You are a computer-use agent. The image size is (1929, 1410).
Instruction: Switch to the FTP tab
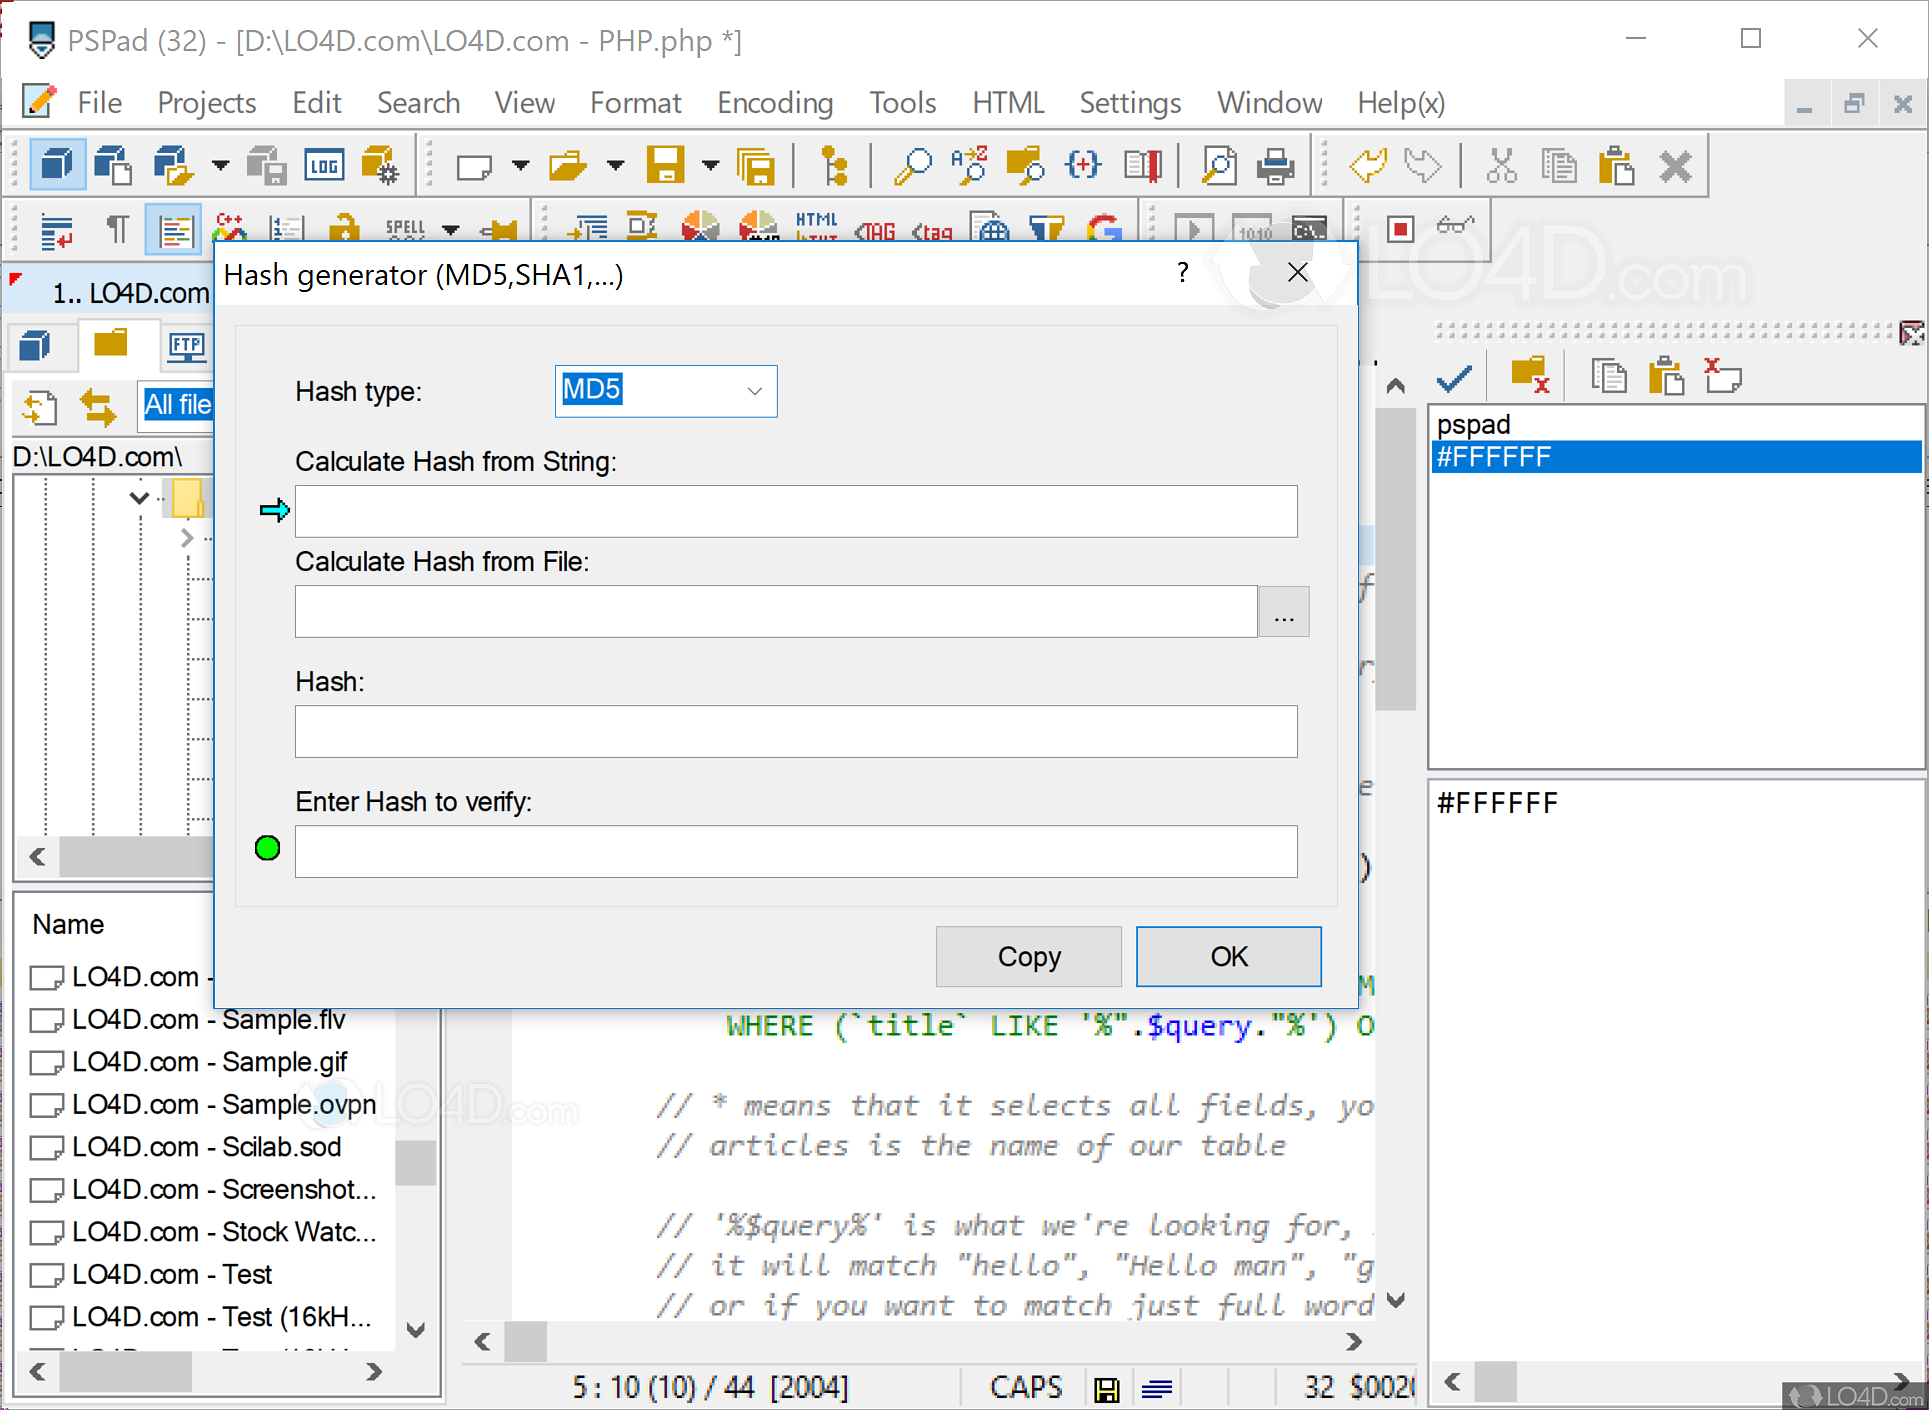pyautogui.click(x=186, y=346)
